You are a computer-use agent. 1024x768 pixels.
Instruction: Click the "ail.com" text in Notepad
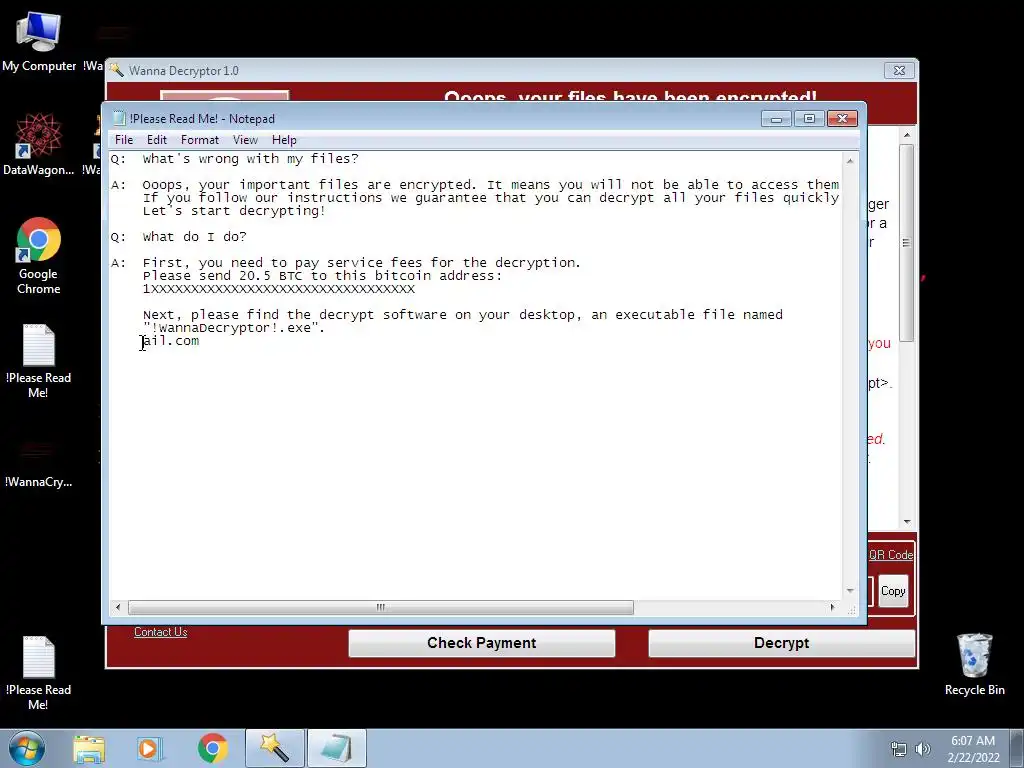(171, 341)
